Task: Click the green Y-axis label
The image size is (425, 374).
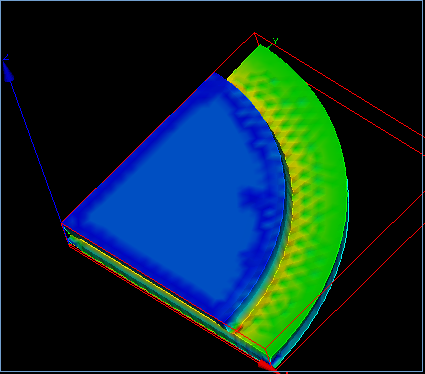Action: [x=275, y=40]
